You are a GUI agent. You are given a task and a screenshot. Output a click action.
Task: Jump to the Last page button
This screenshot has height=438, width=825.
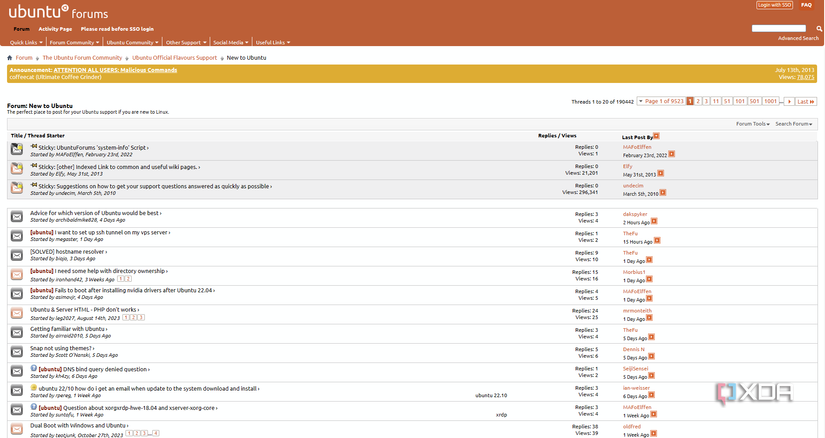tap(806, 102)
